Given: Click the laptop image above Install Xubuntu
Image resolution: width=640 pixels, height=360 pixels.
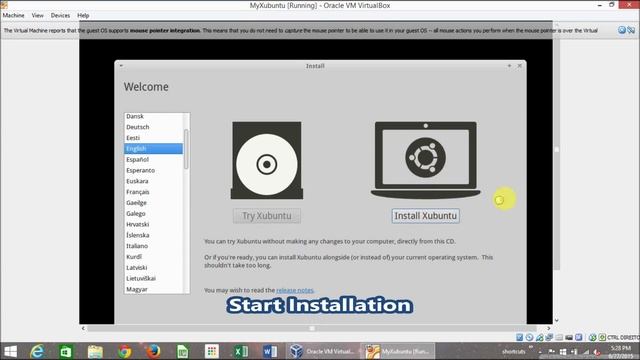Looking at the screenshot, I should click(425, 160).
